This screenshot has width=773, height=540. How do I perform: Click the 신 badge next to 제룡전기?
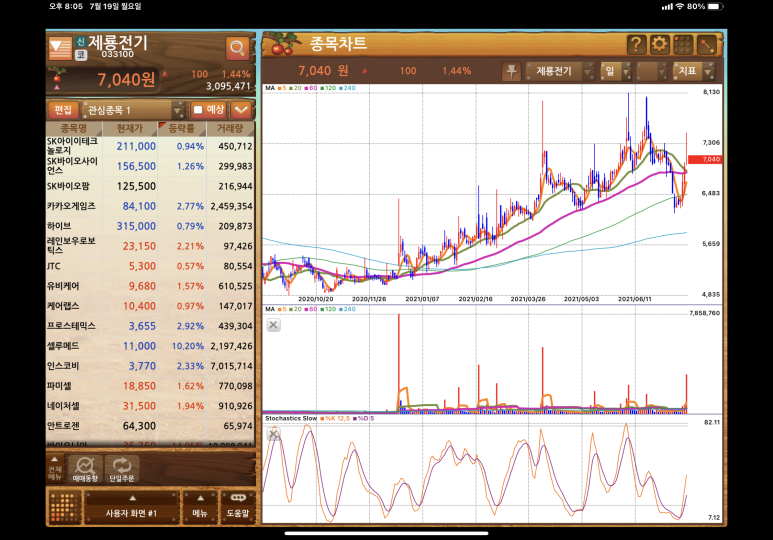point(81,42)
